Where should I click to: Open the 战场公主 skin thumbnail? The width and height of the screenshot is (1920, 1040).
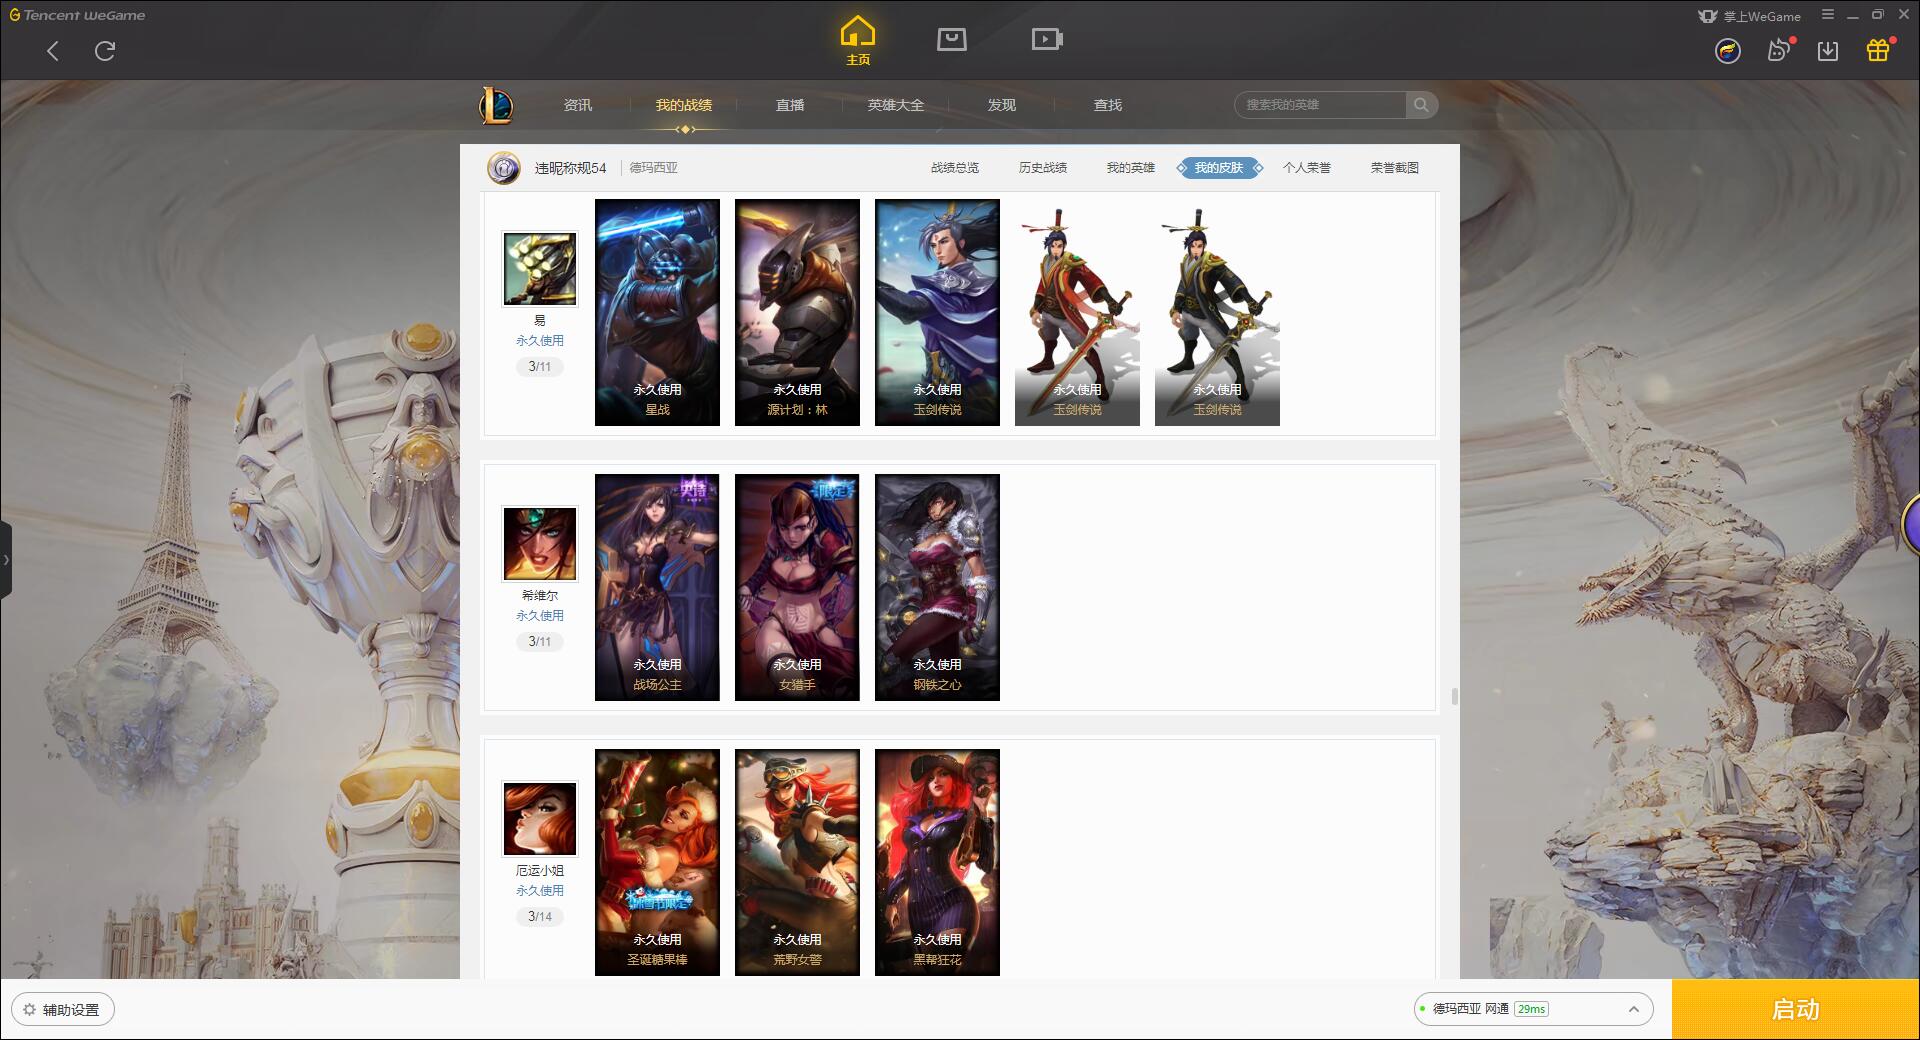point(657,587)
